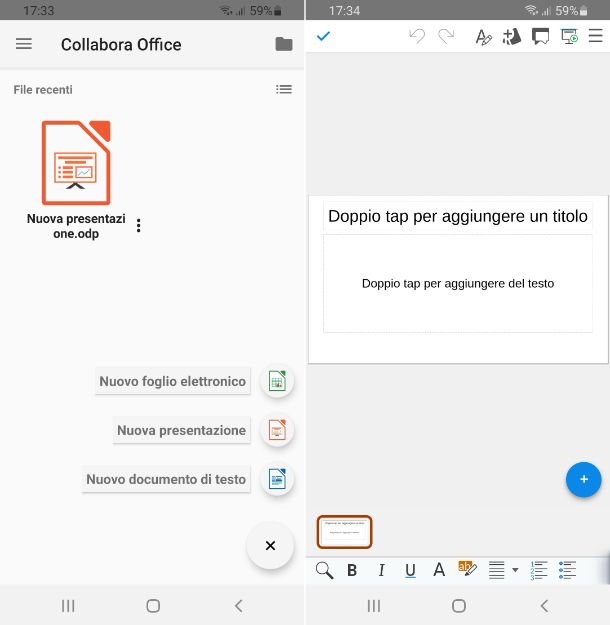Undo the last action
Screen dimensions: 610x625
click(417, 36)
